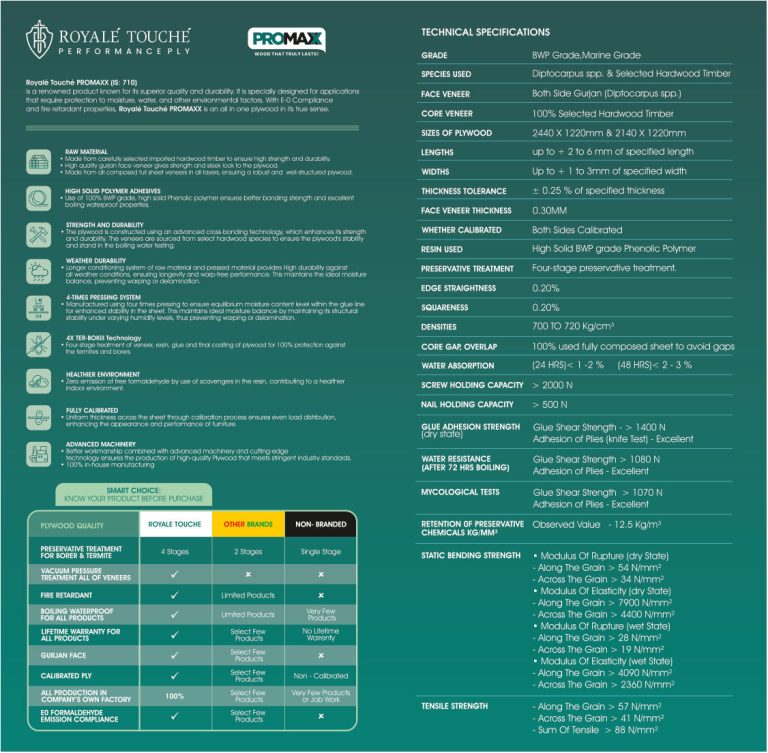This screenshot has width=768, height=753.
Task: Click 'Single Stage' cell under Non-Branded
Action: [321, 552]
